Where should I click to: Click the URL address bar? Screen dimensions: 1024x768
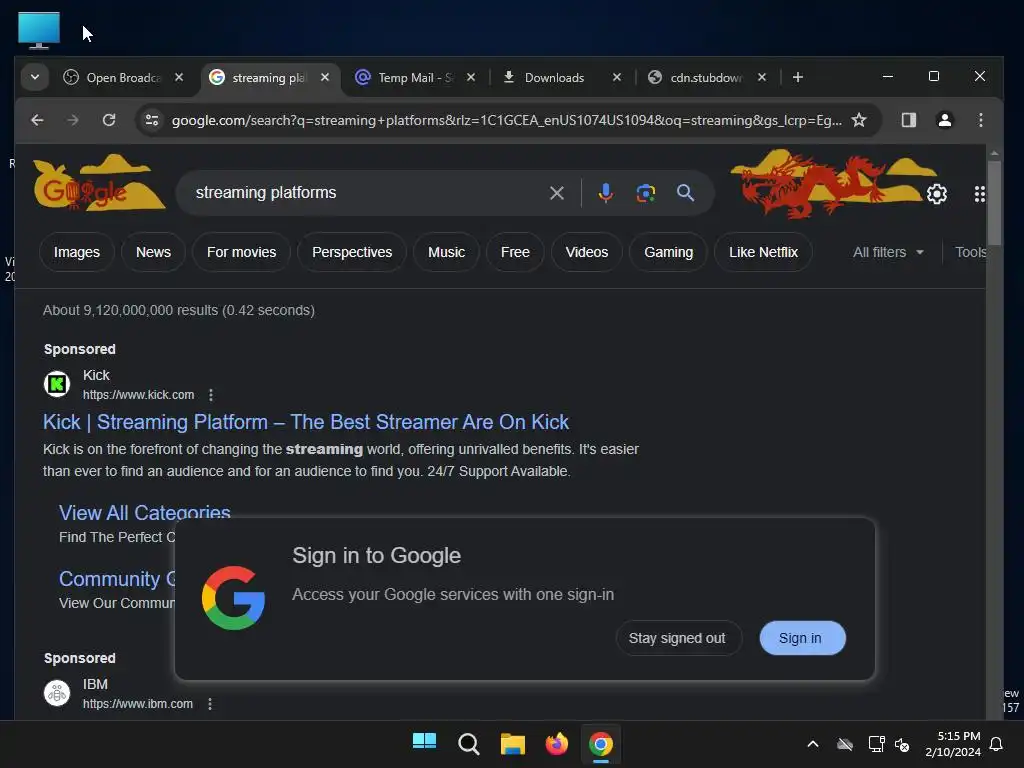click(506, 120)
